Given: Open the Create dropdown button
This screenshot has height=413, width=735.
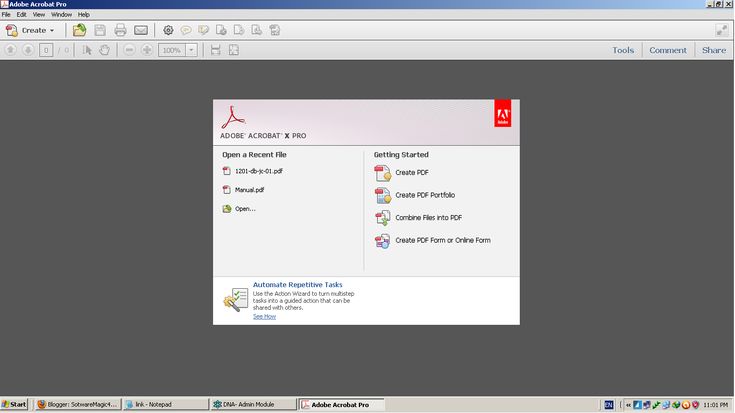Looking at the screenshot, I should pyautogui.click(x=30, y=30).
